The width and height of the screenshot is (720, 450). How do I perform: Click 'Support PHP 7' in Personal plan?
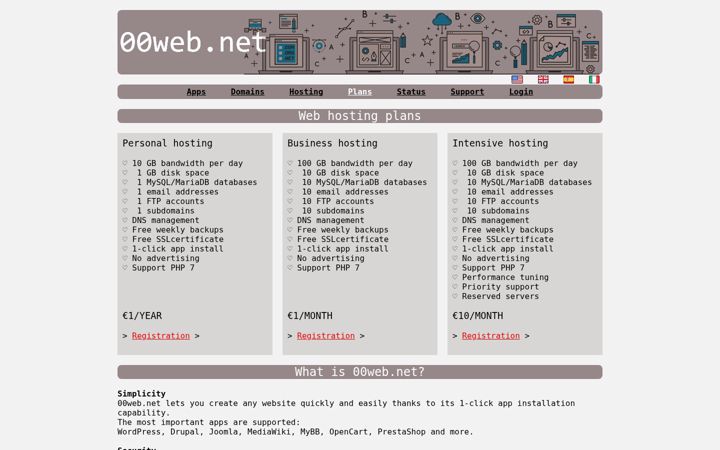pos(163,268)
